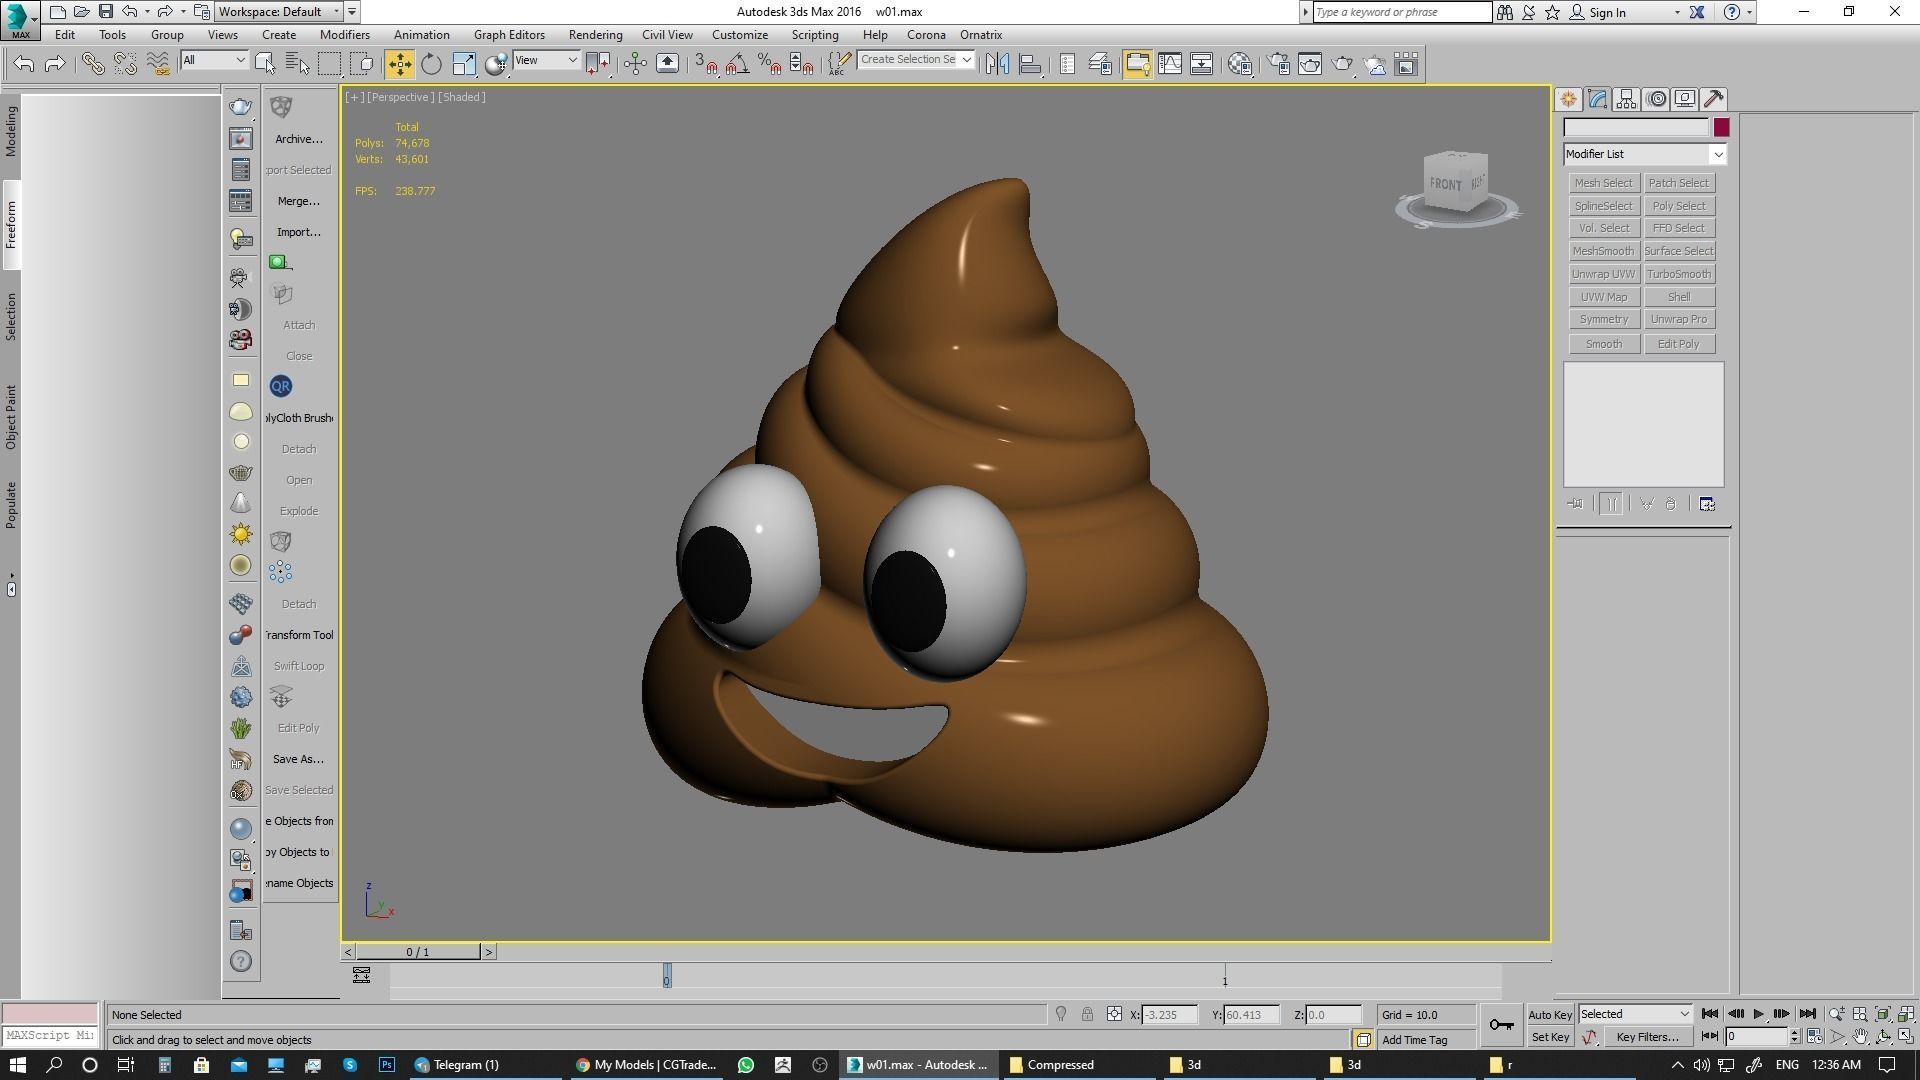Open Select by Name list
Viewport: 1920px width, 1080px height.
click(x=298, y=64)
